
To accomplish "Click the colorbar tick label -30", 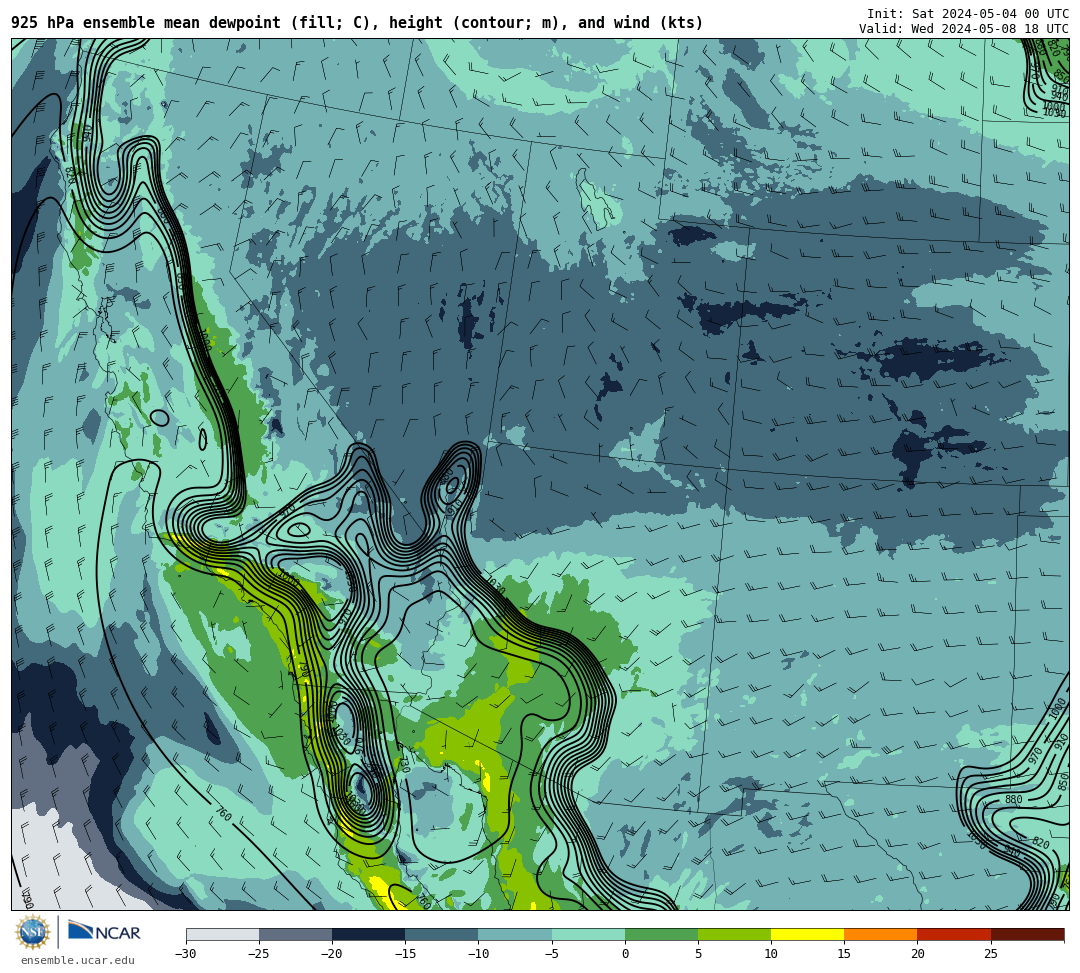I will pyautogui.click(x=186, y=954).
